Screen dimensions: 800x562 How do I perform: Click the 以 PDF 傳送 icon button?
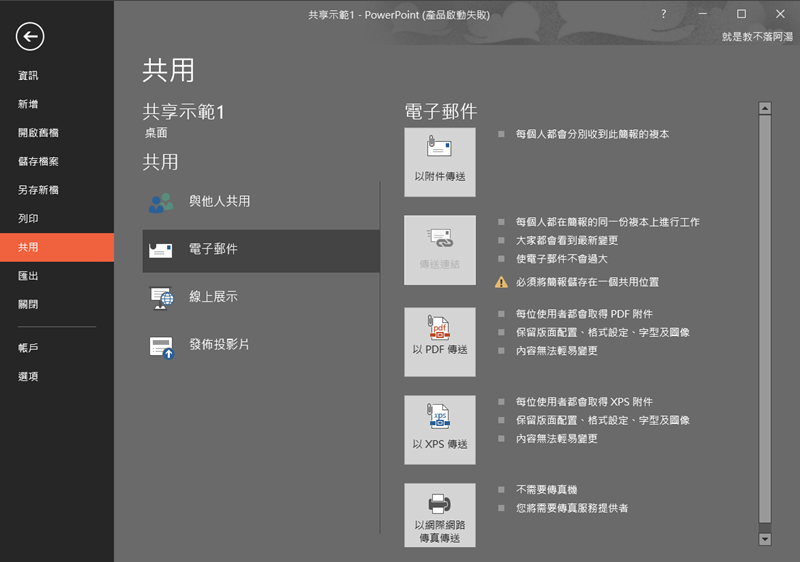tap(440, 341)
